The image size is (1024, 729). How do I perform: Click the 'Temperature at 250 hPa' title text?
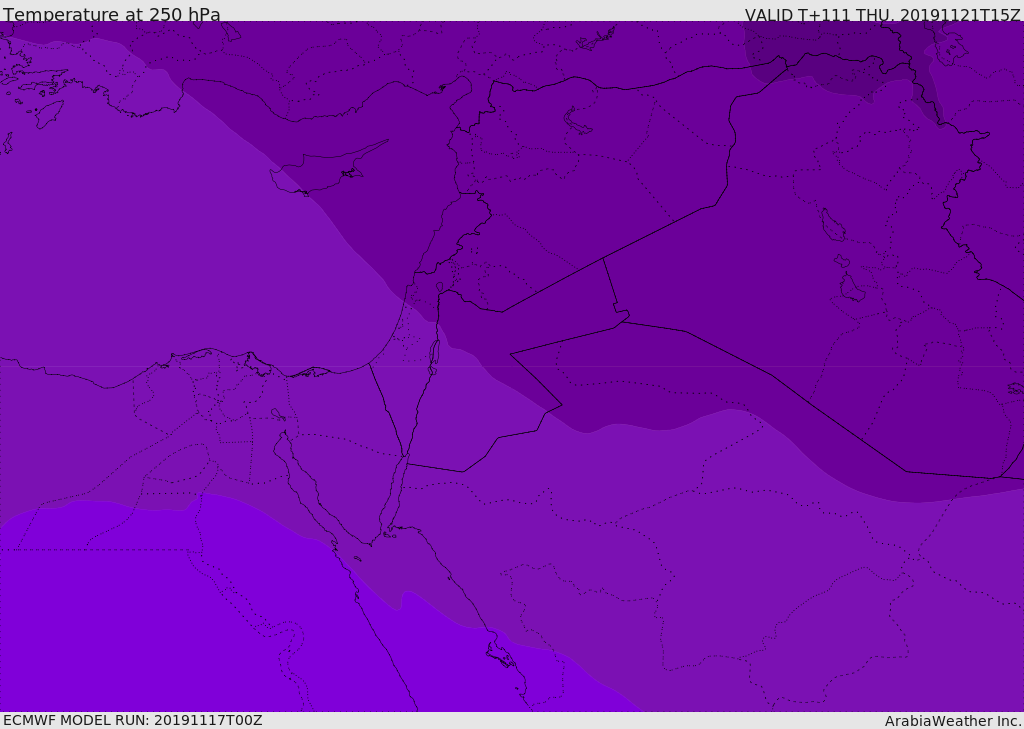(x=112, y=14)
